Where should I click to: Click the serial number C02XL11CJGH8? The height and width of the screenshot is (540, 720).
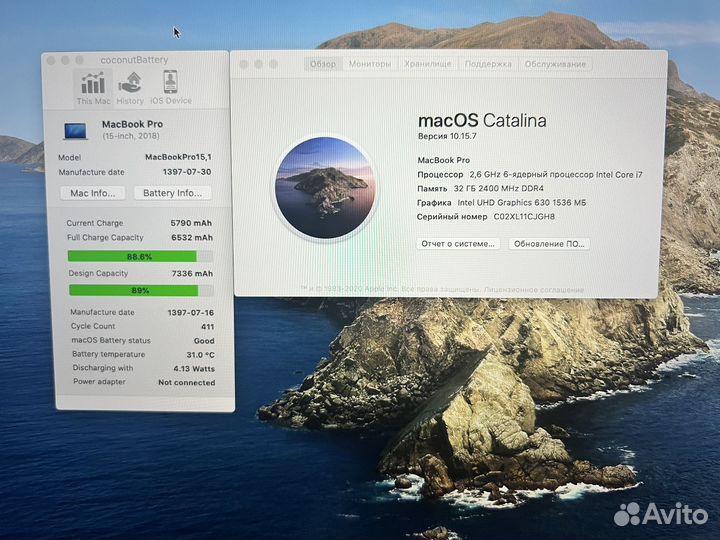tap(524, 217)
